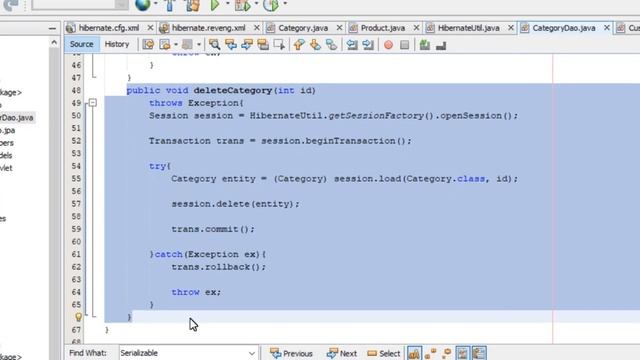640x360 pixels.
Task: Click the globe browser icon
Action: coord(143,5)
